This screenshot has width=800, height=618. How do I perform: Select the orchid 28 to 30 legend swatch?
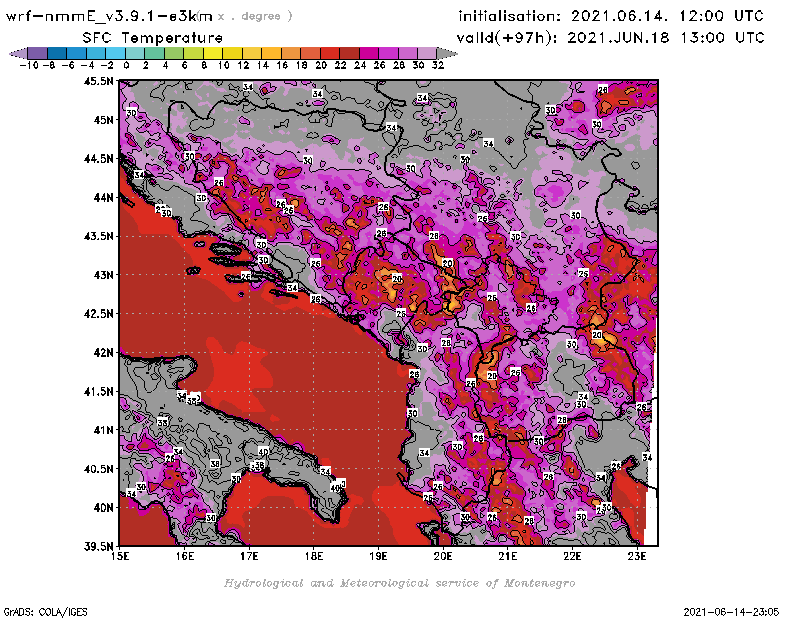click(x=408, y=53)
